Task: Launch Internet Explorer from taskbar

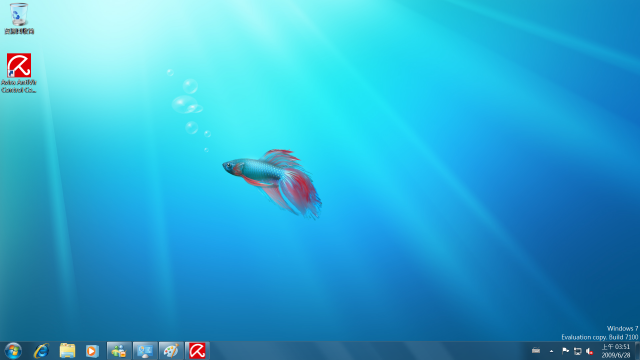Action: [x=41, y=351]
